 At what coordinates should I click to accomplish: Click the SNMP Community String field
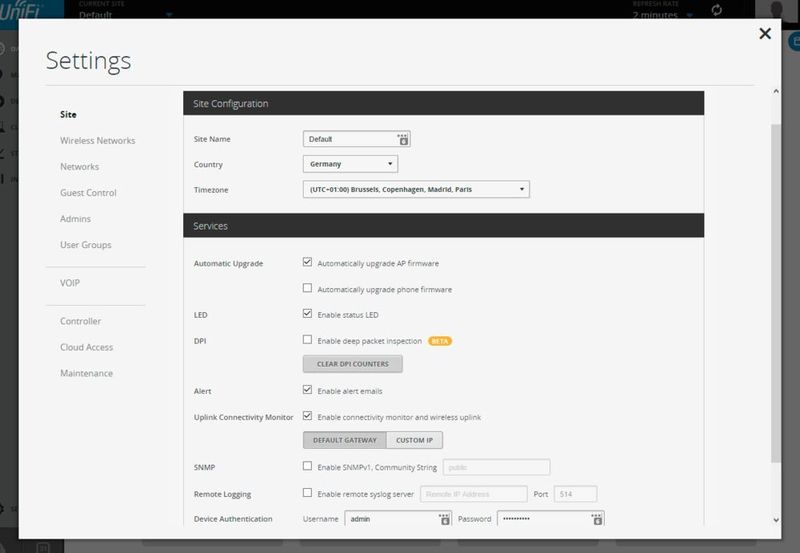(x=496, y=467)
